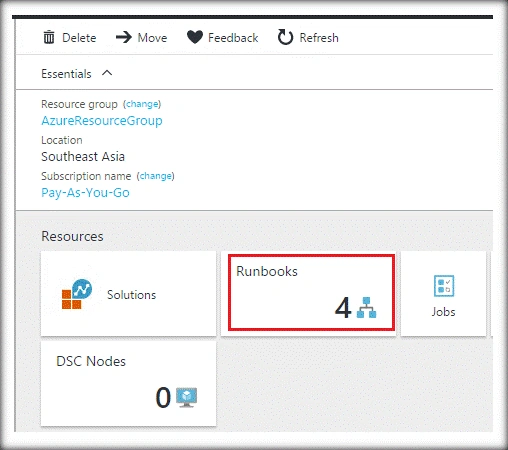The height and width of the screenshot is (450, 508).
Task: Click the Solutions chart icon
Action: 77,294
